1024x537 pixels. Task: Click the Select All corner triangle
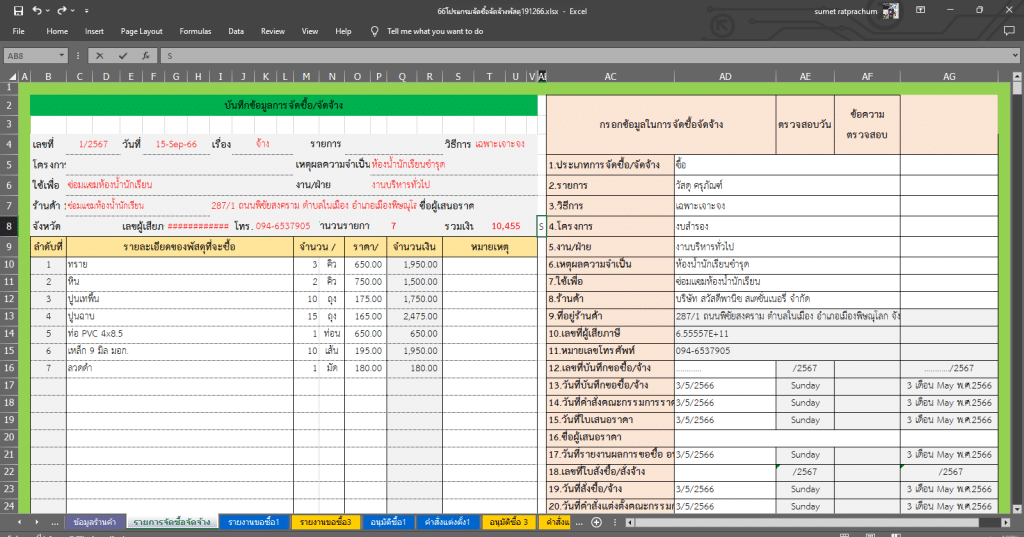[x=11, y=76]
